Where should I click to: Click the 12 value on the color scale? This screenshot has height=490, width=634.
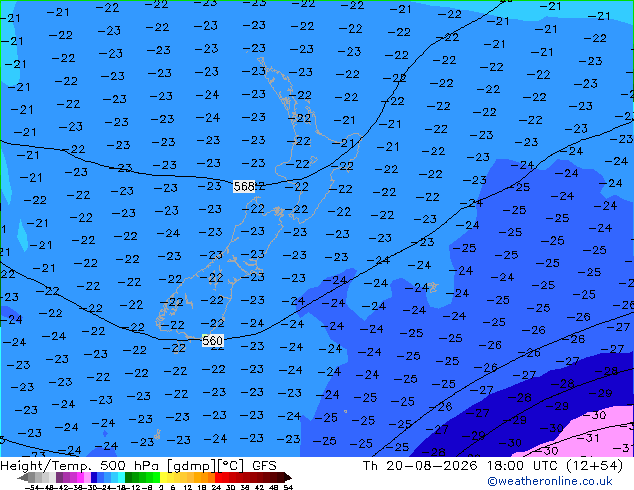(x=188, y=488)
